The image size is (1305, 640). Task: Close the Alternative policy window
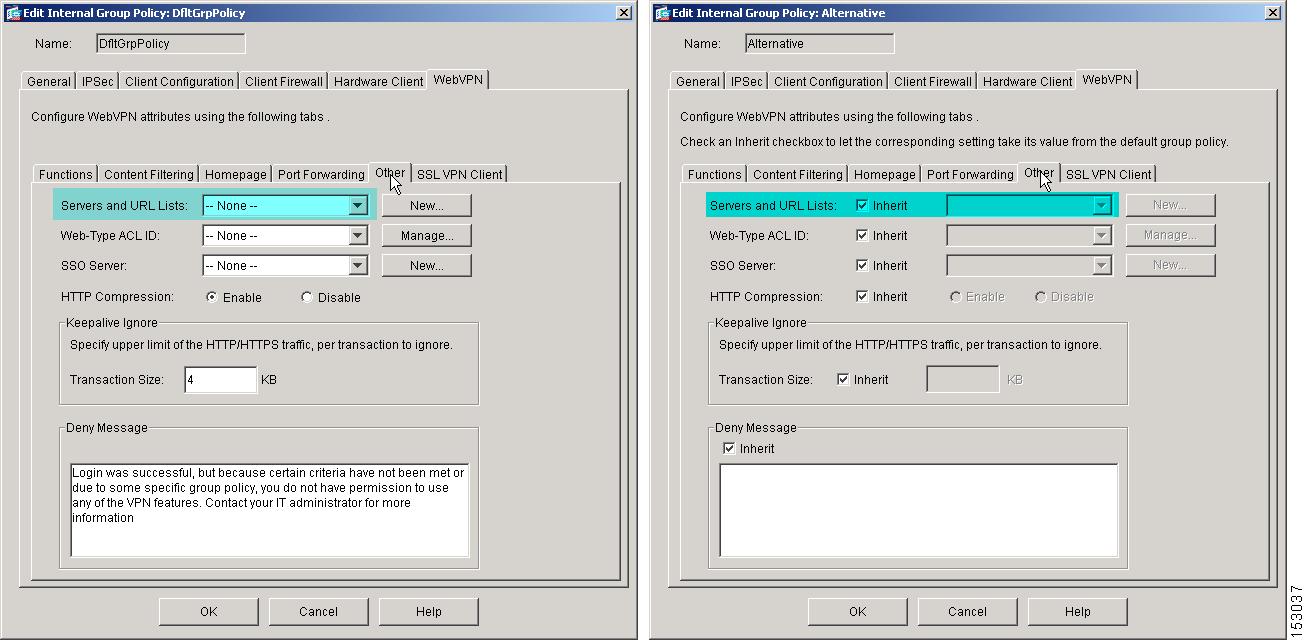(x=1272, y=13)
